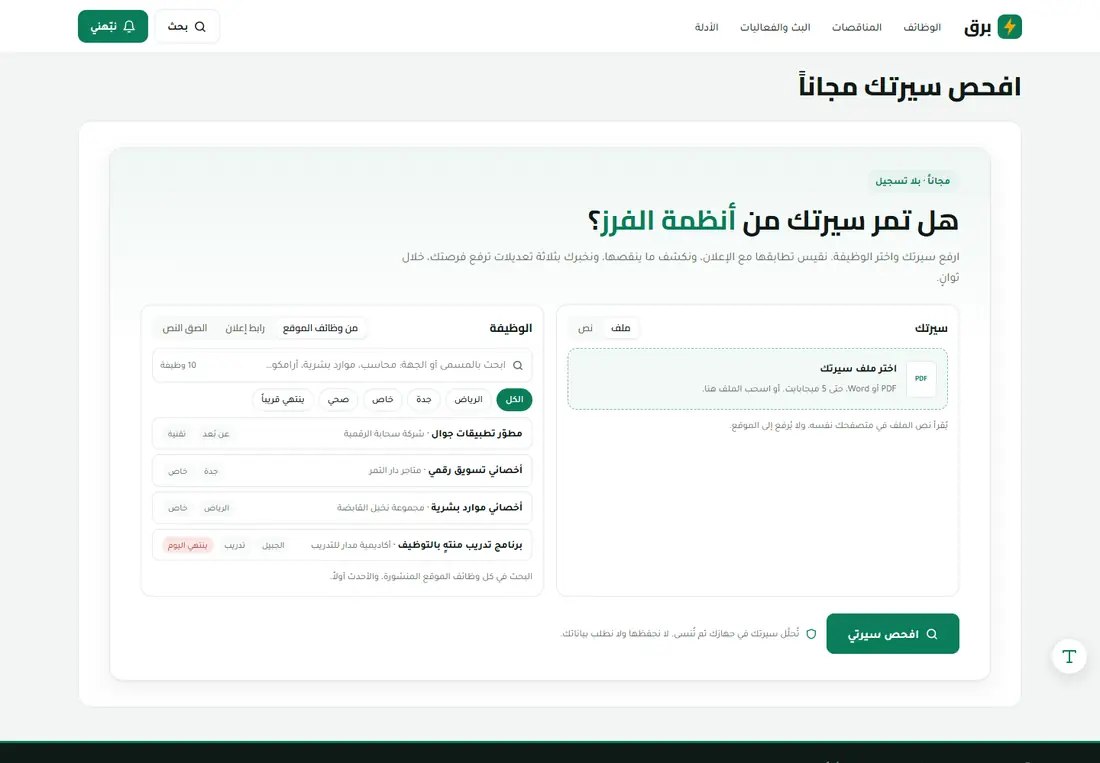Click the تقنية tag
Viewport: 1100px width, 763px height.
click(x=177, y=434)
